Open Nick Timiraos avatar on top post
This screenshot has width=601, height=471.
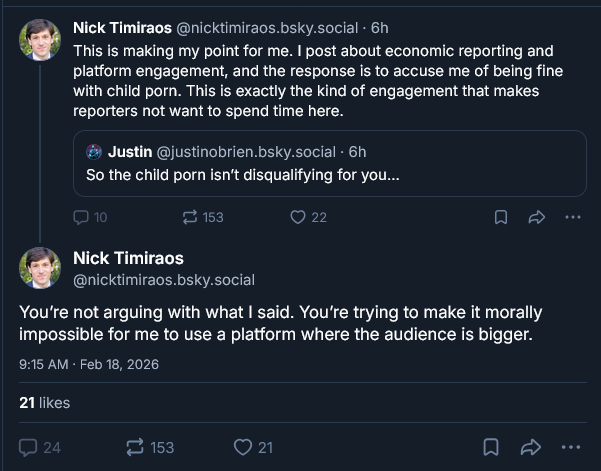(x=40, y=38)
